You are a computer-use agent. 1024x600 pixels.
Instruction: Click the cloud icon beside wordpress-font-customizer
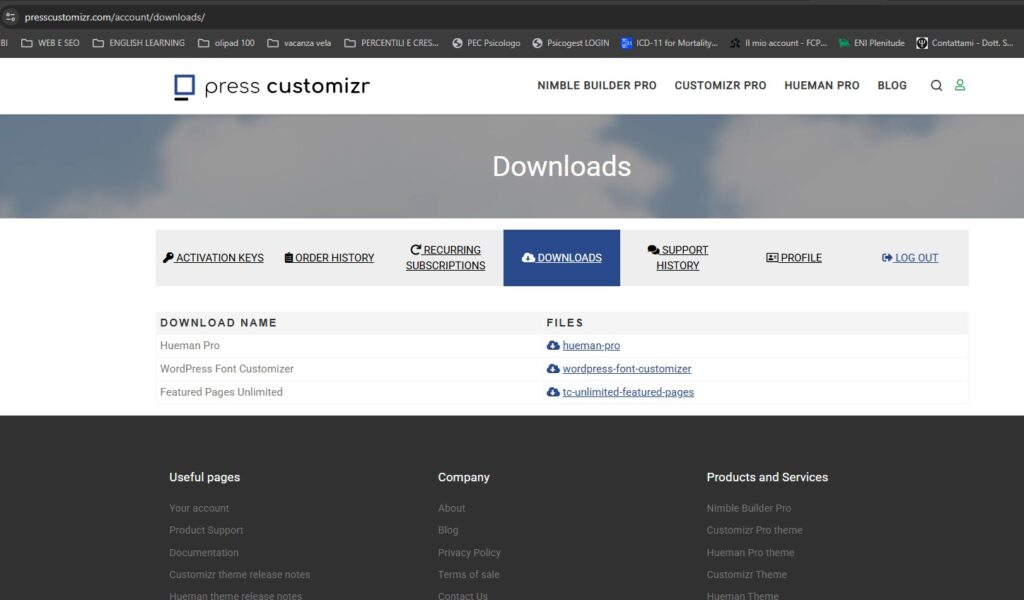point(553,369)
